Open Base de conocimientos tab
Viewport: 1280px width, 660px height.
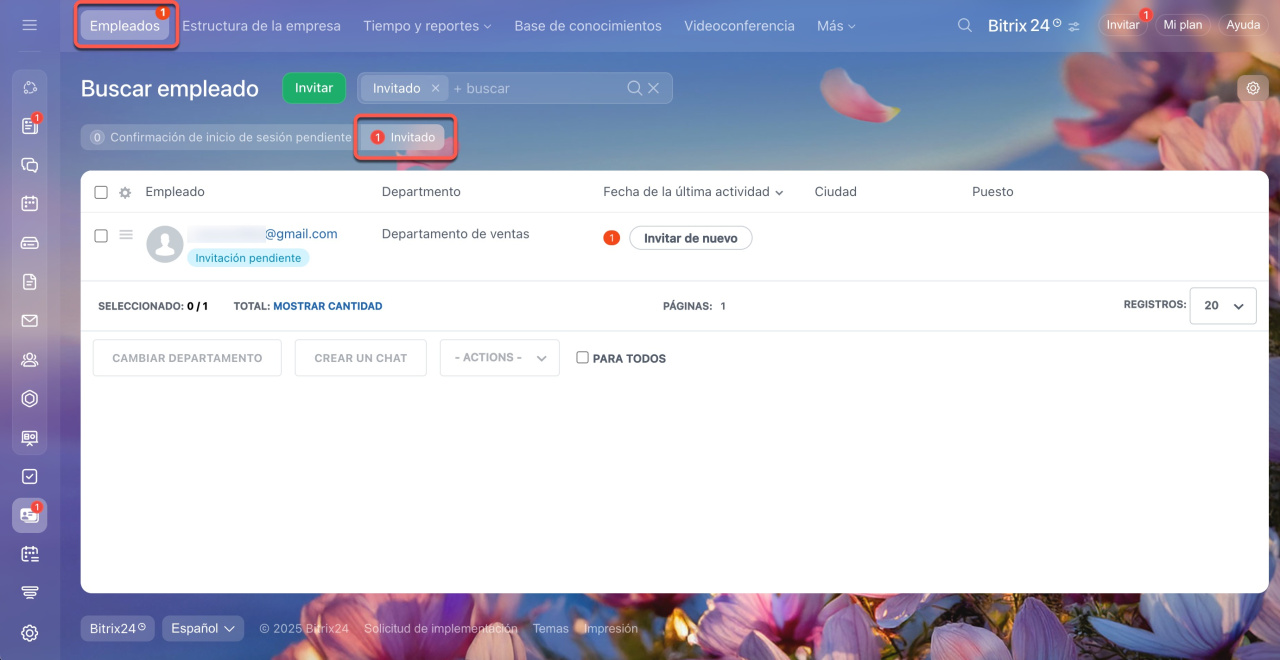point(588,26)
